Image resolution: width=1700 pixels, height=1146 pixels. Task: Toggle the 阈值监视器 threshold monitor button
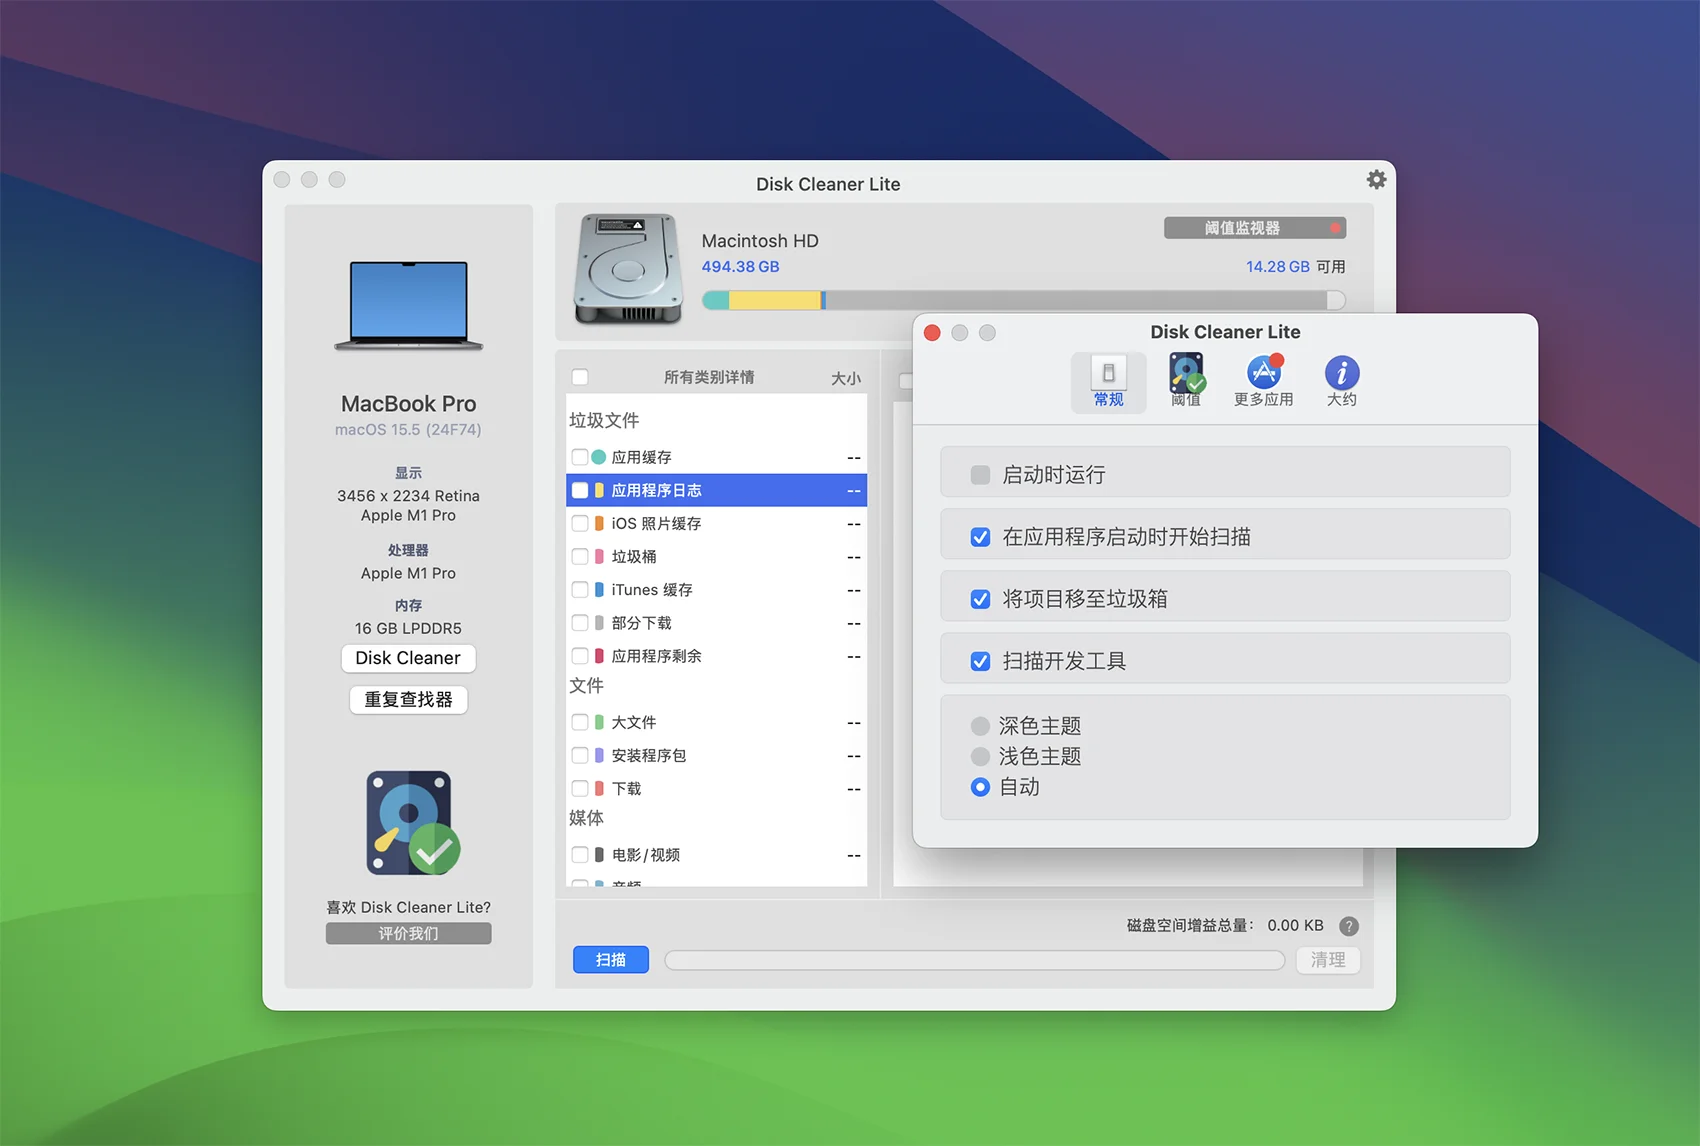click(1255, 228)
